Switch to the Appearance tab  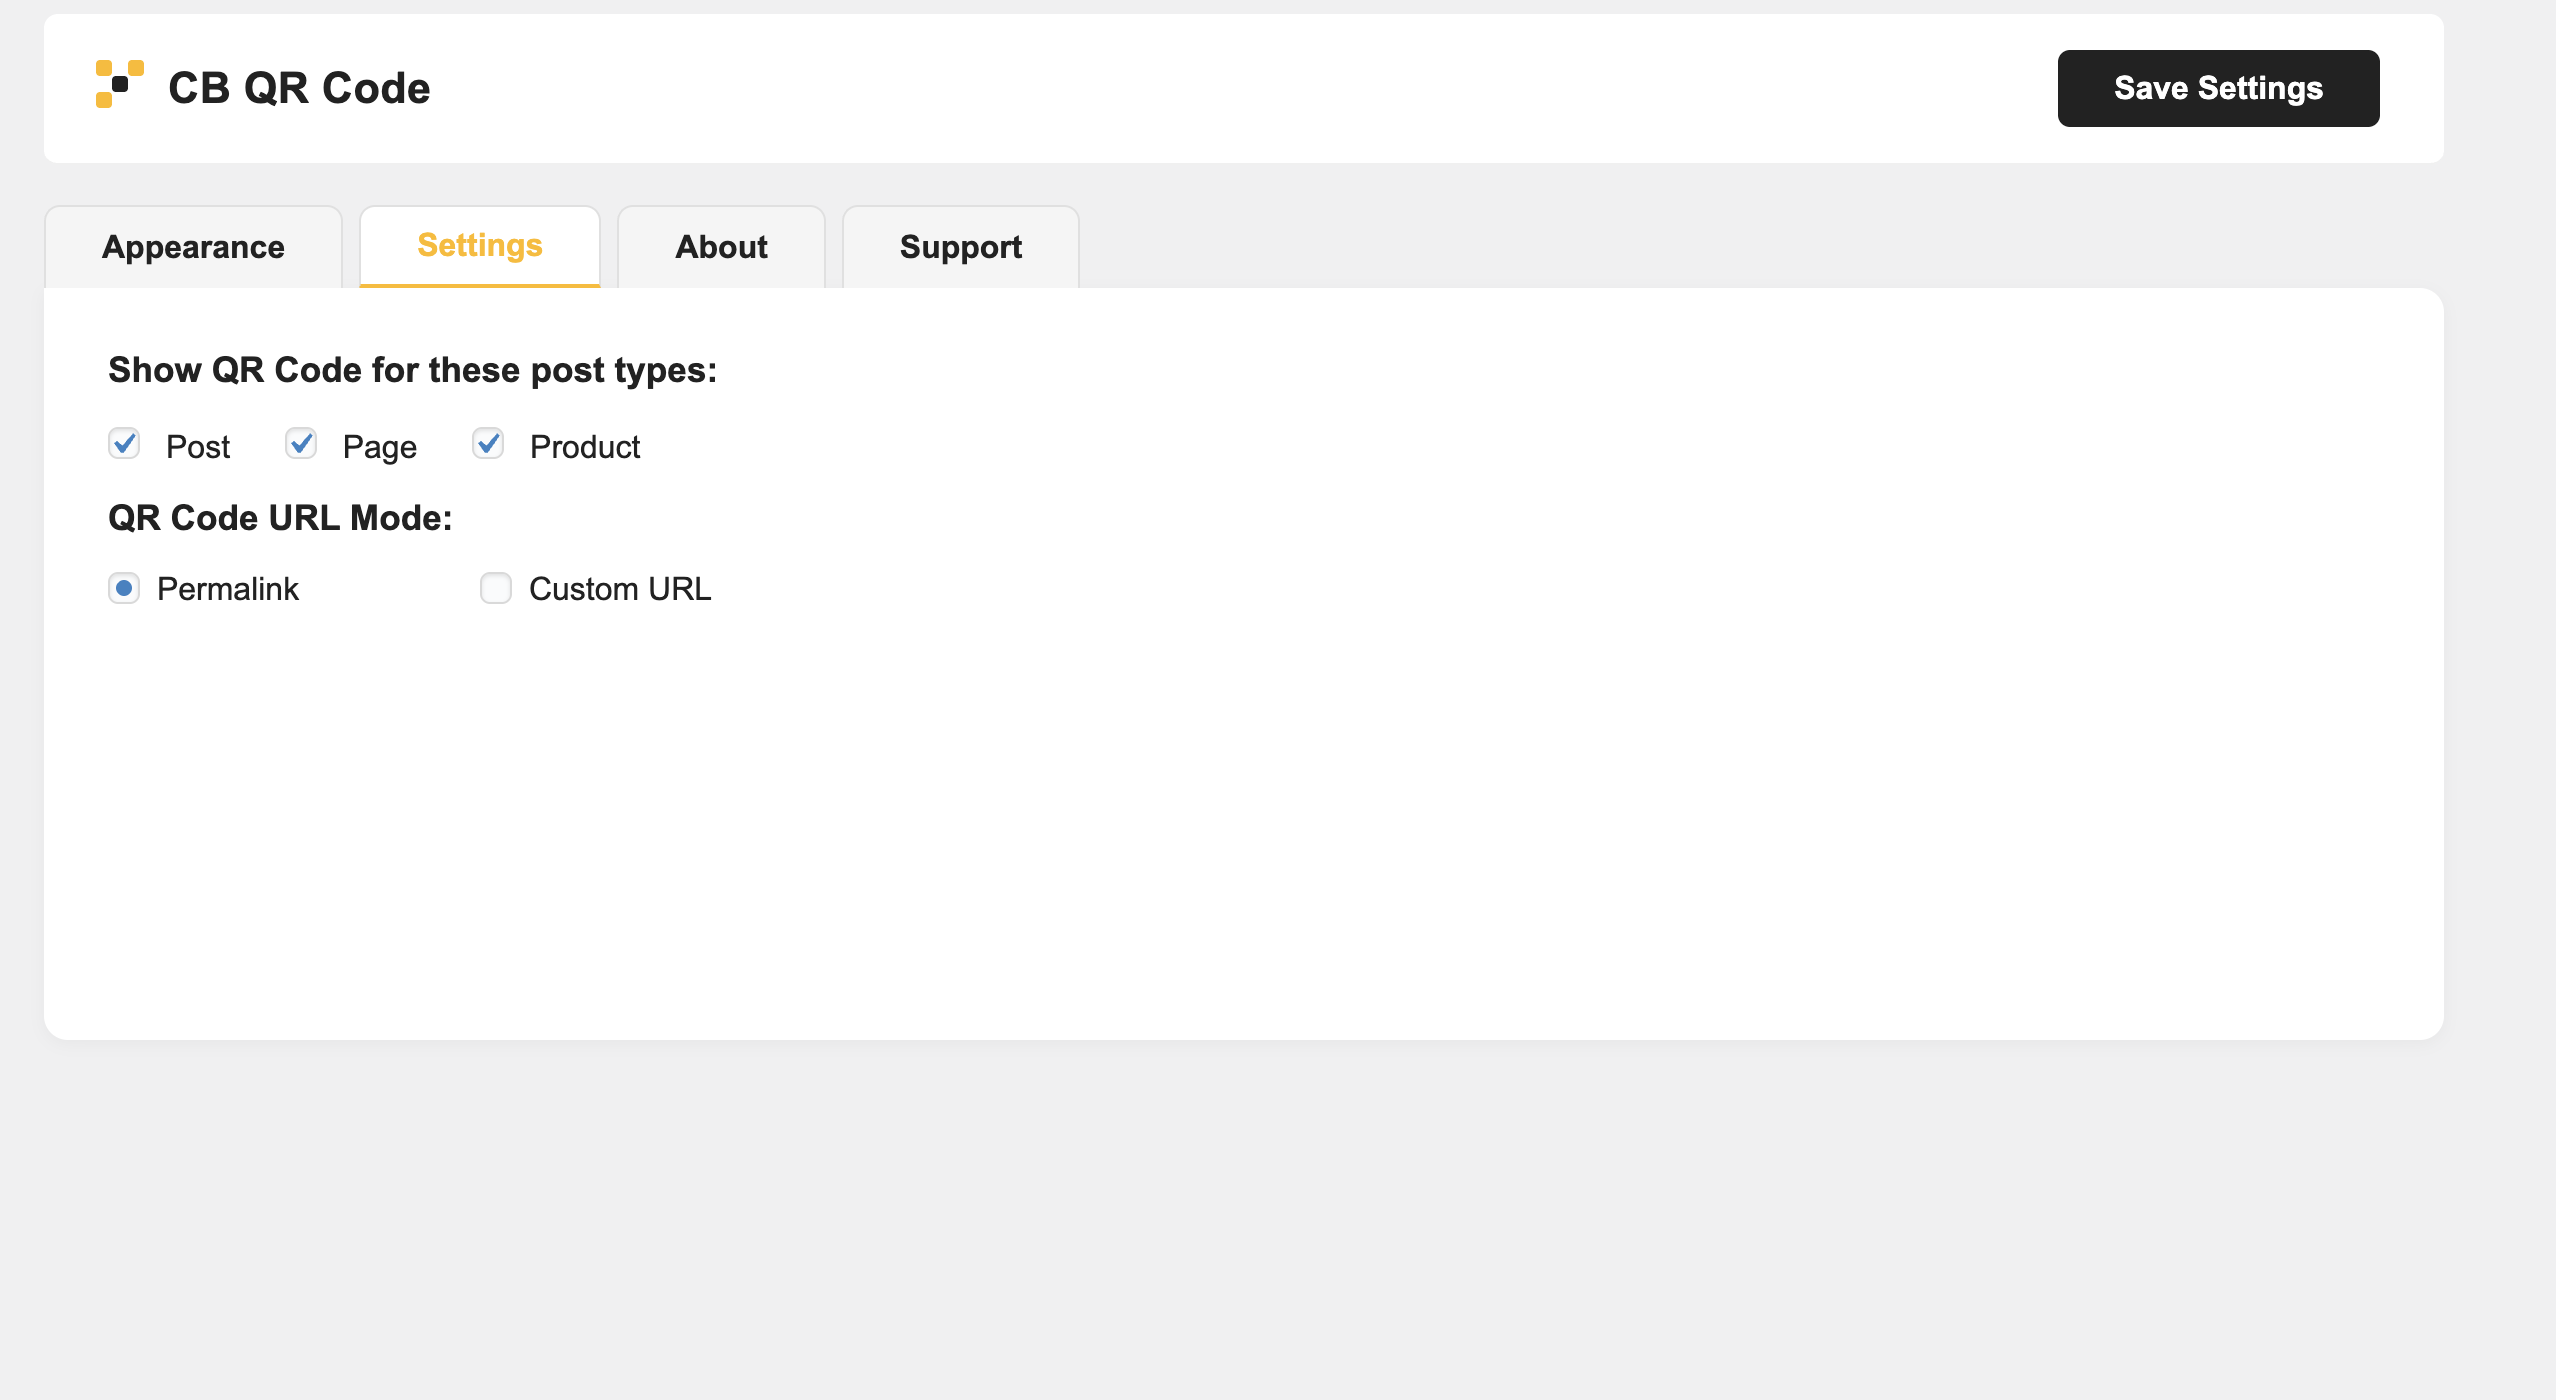[x=193, y=246]
